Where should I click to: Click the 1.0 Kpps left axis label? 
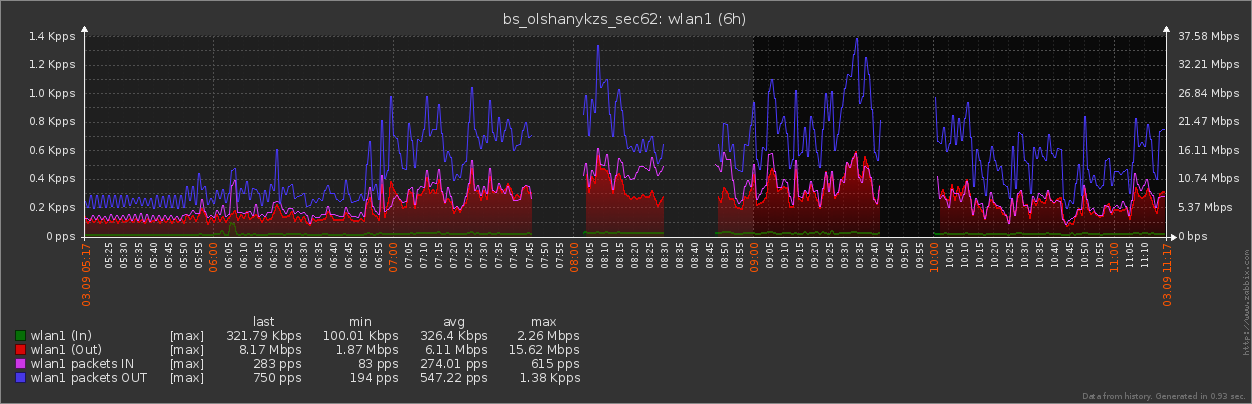[x=53, y=93]
